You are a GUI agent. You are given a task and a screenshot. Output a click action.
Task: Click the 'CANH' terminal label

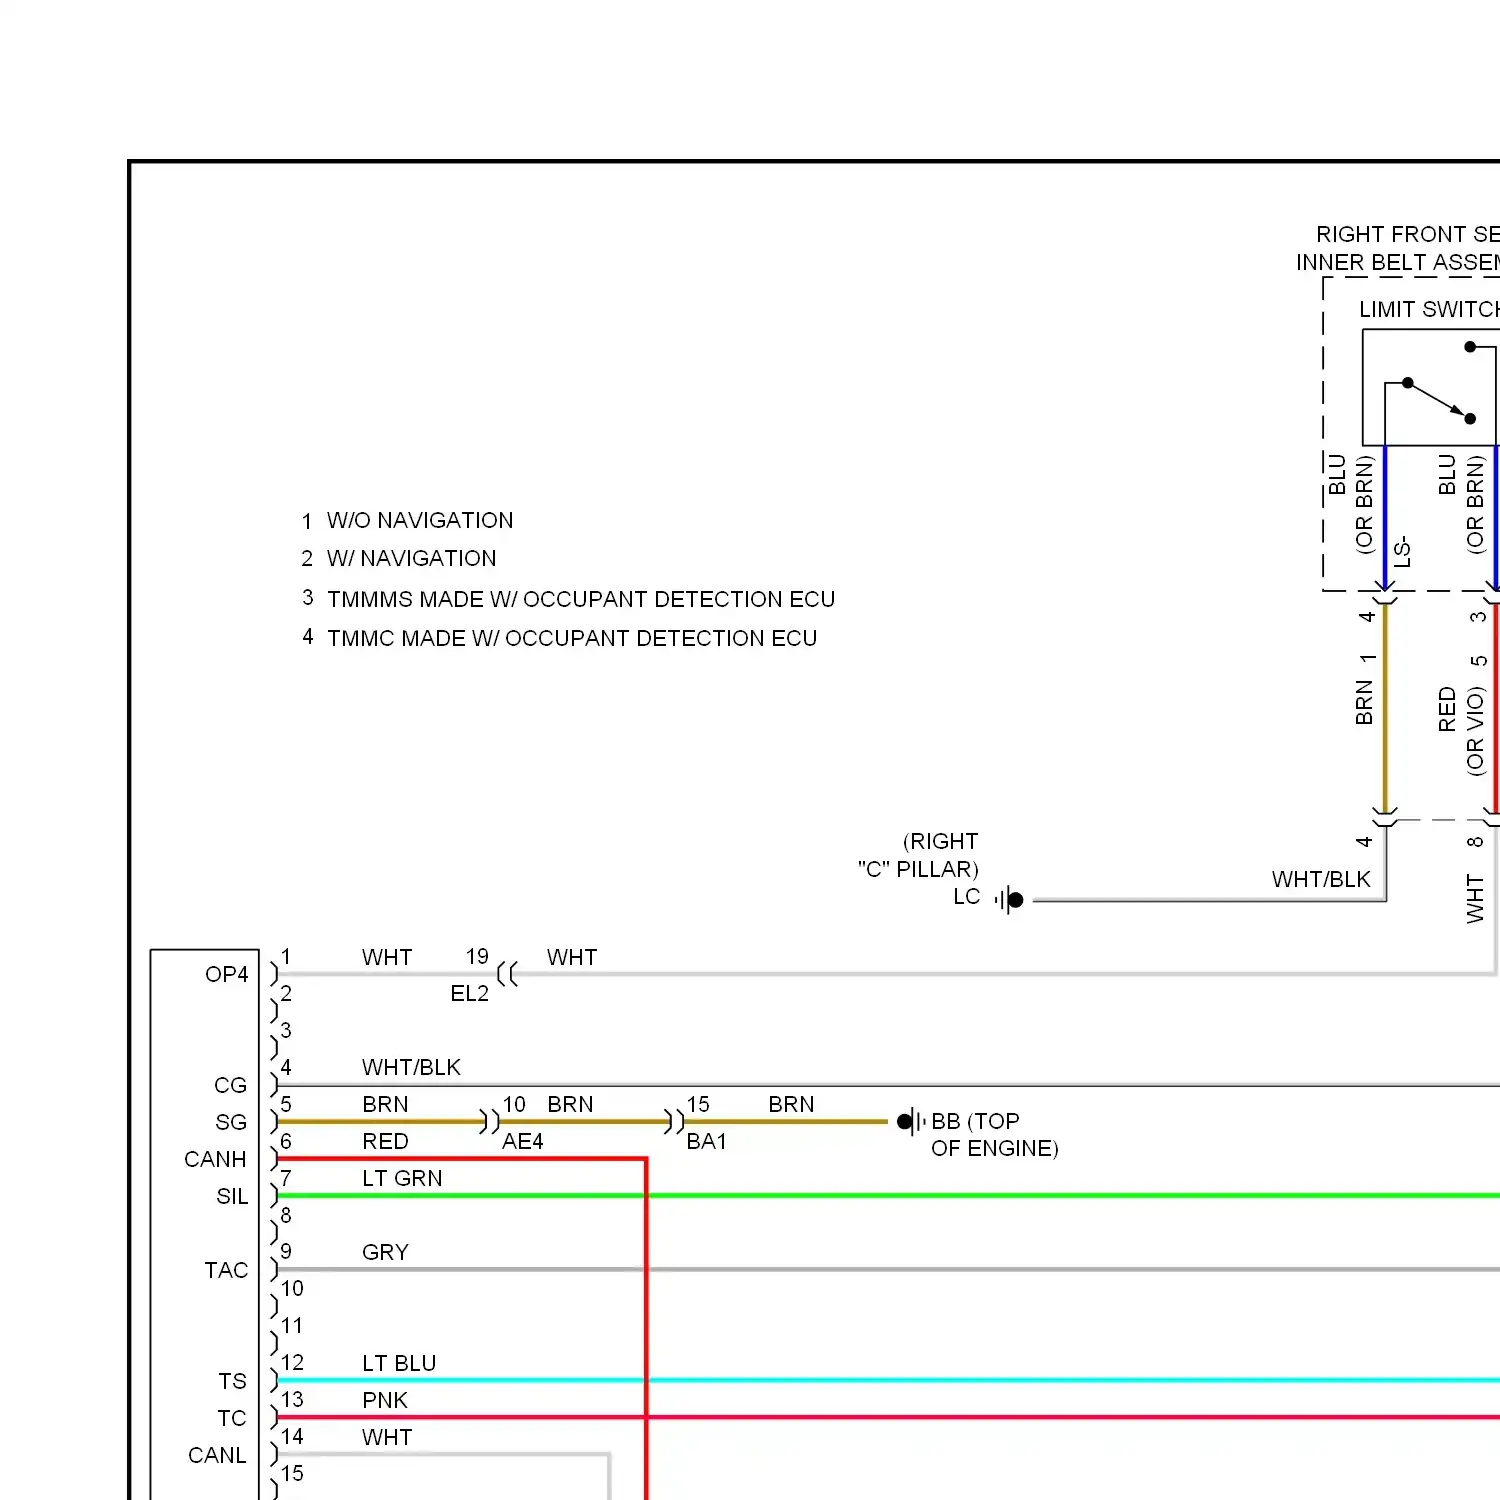point(215,1160)
